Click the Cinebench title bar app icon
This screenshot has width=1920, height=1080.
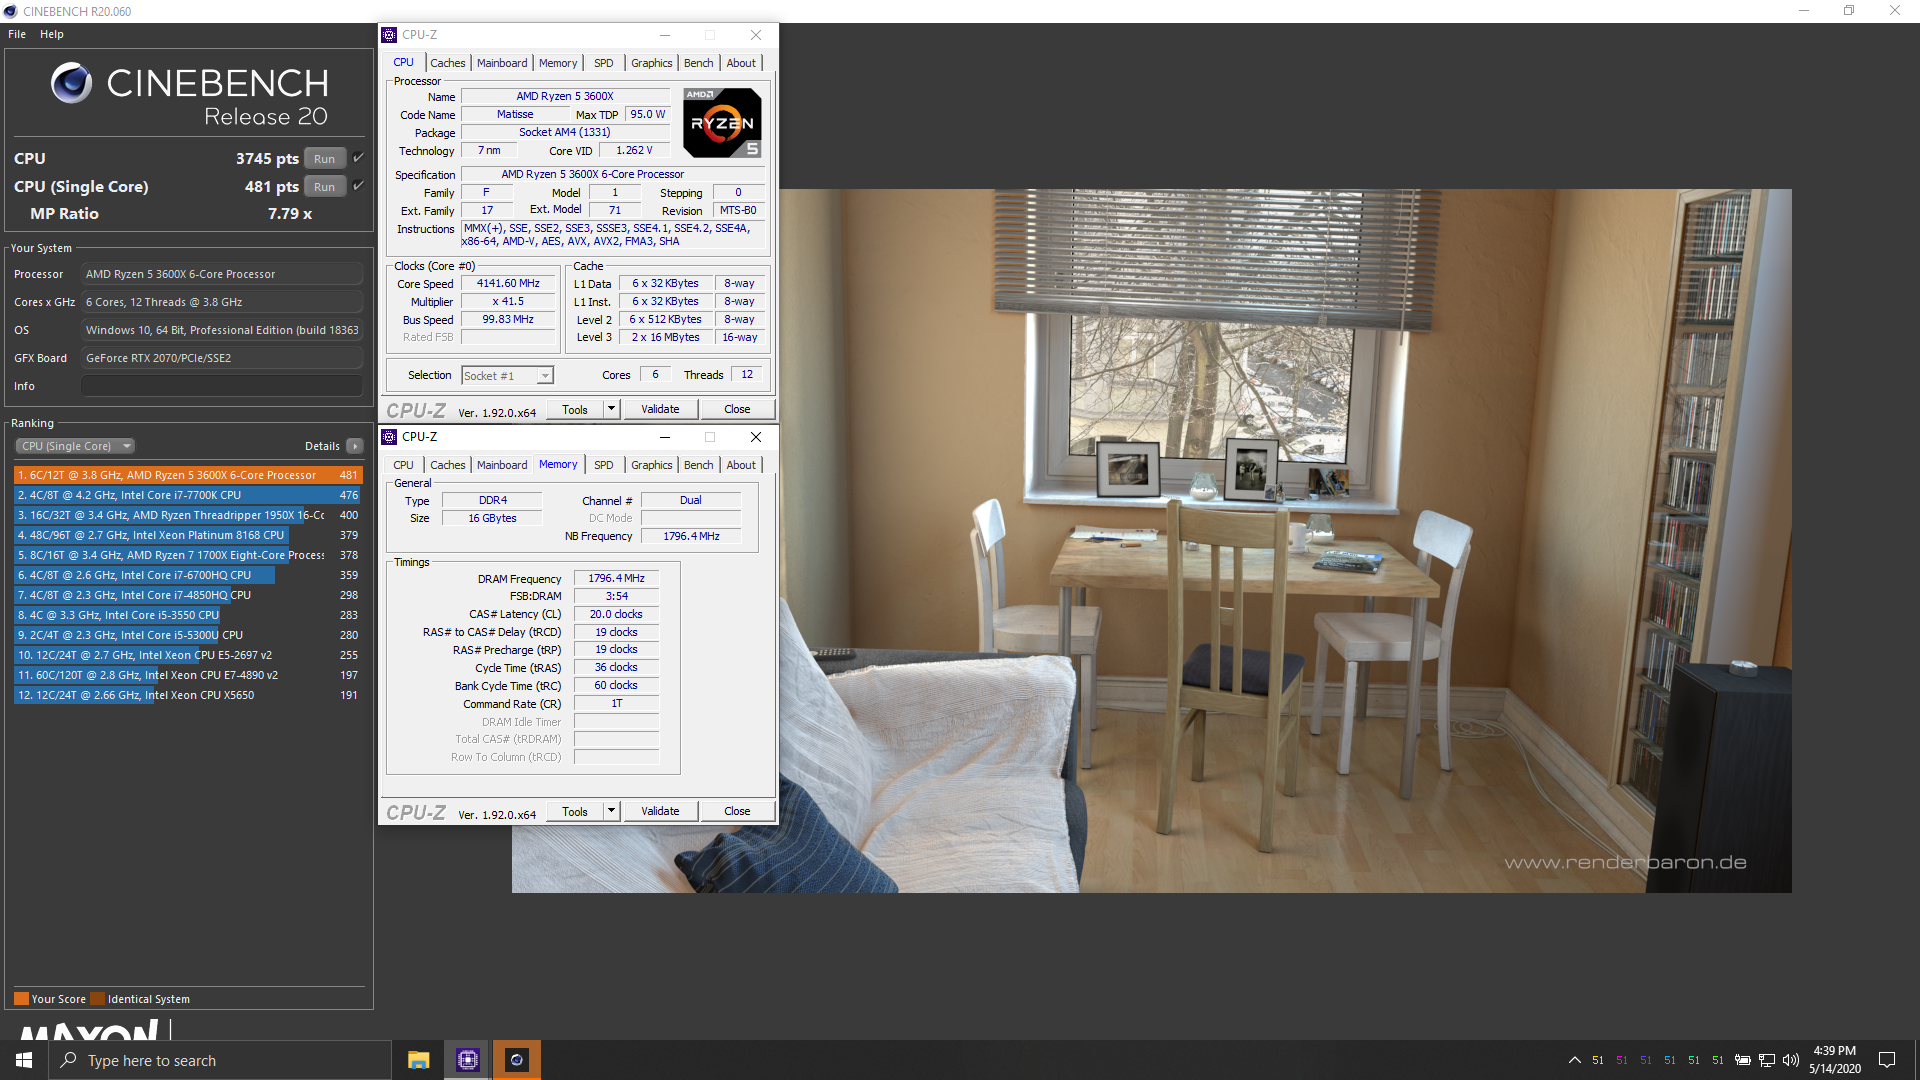point(11,11)
